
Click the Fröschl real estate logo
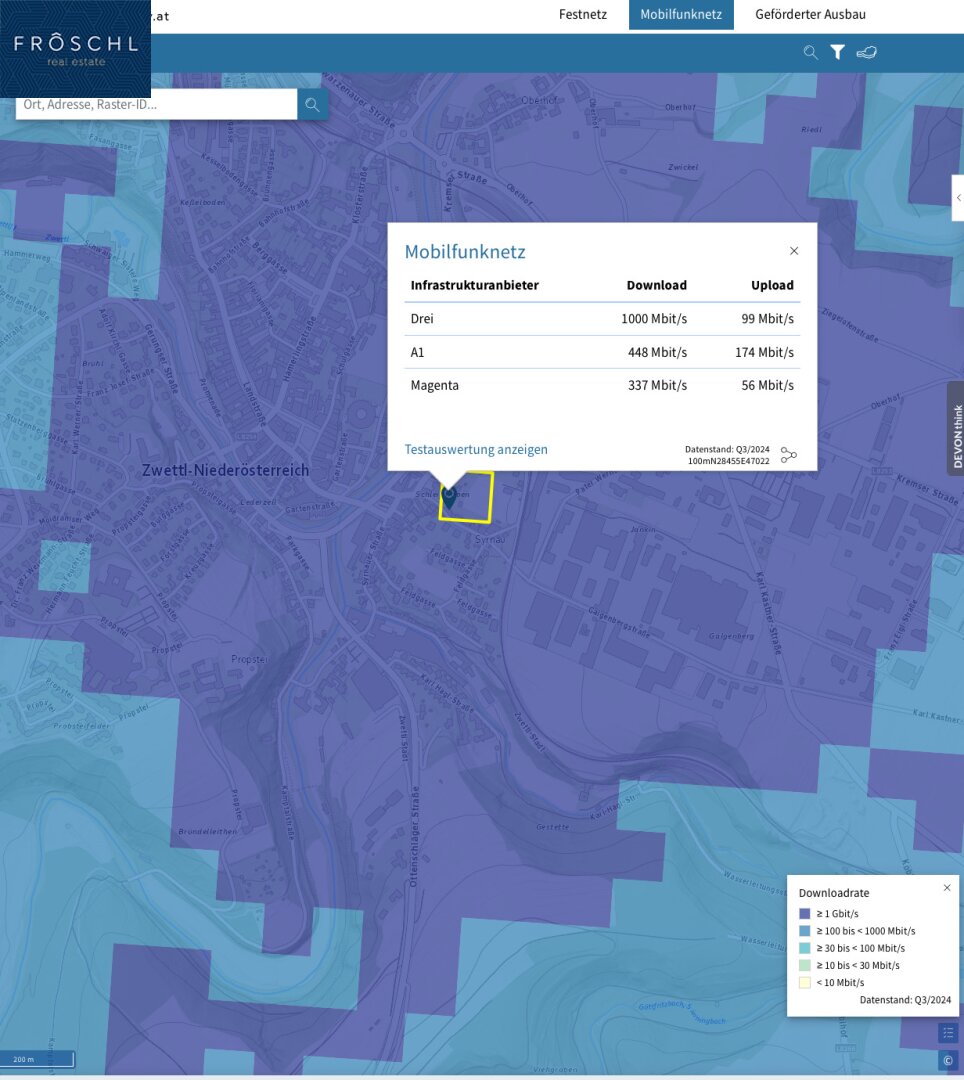(75, 50)
